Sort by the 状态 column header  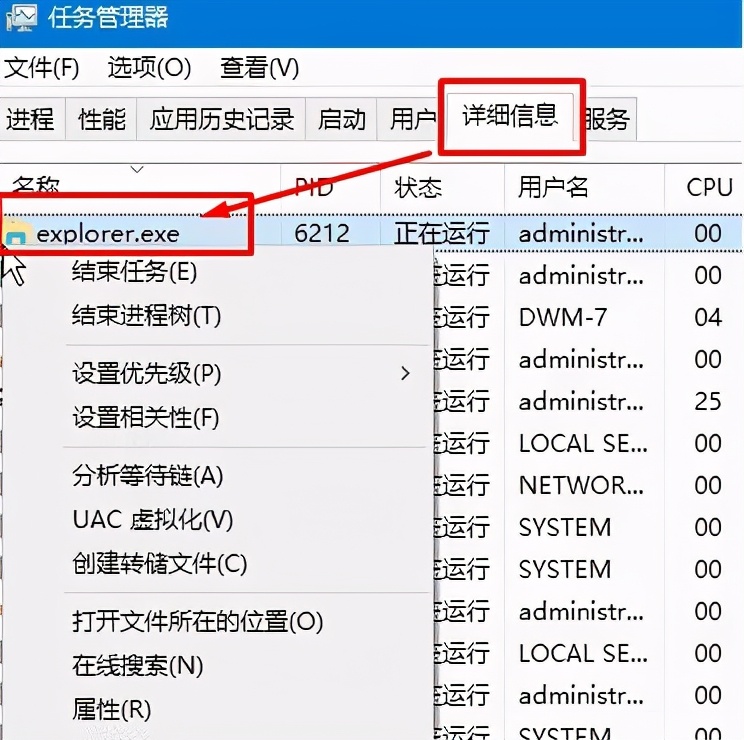click(442, 187)
